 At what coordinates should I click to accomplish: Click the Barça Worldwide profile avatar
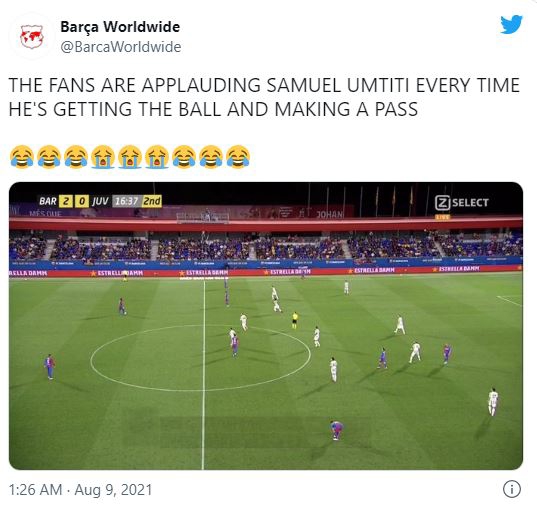pos(32,37)
